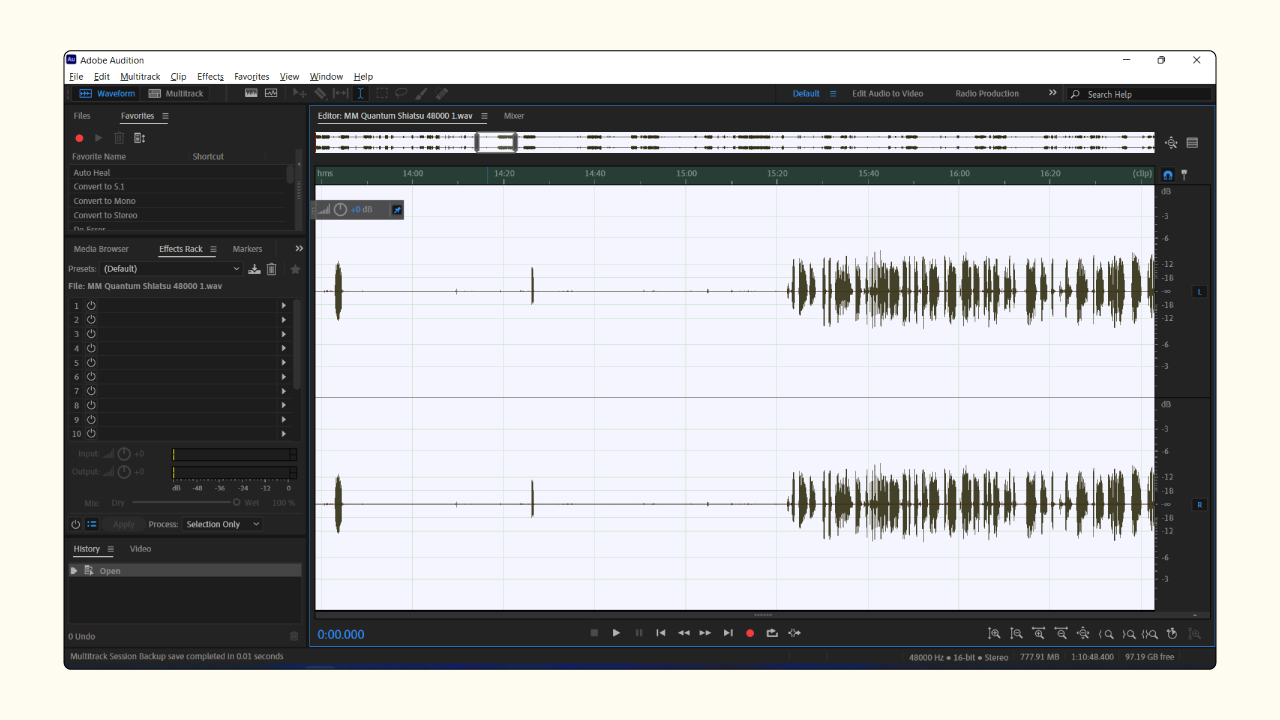Select the Edit Audio to Video workspace
The width and height of the screenshot is (1280, 720).
pyautogui.click(x=887, y=94)
